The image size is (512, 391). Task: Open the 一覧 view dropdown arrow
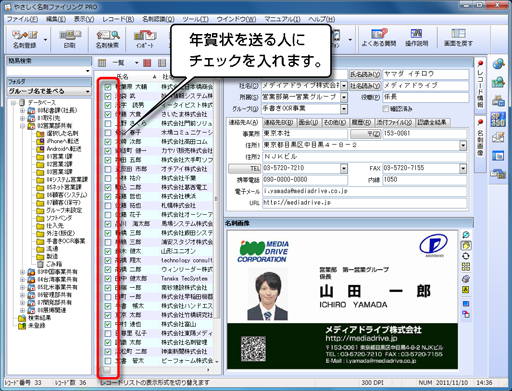point(136,63)
